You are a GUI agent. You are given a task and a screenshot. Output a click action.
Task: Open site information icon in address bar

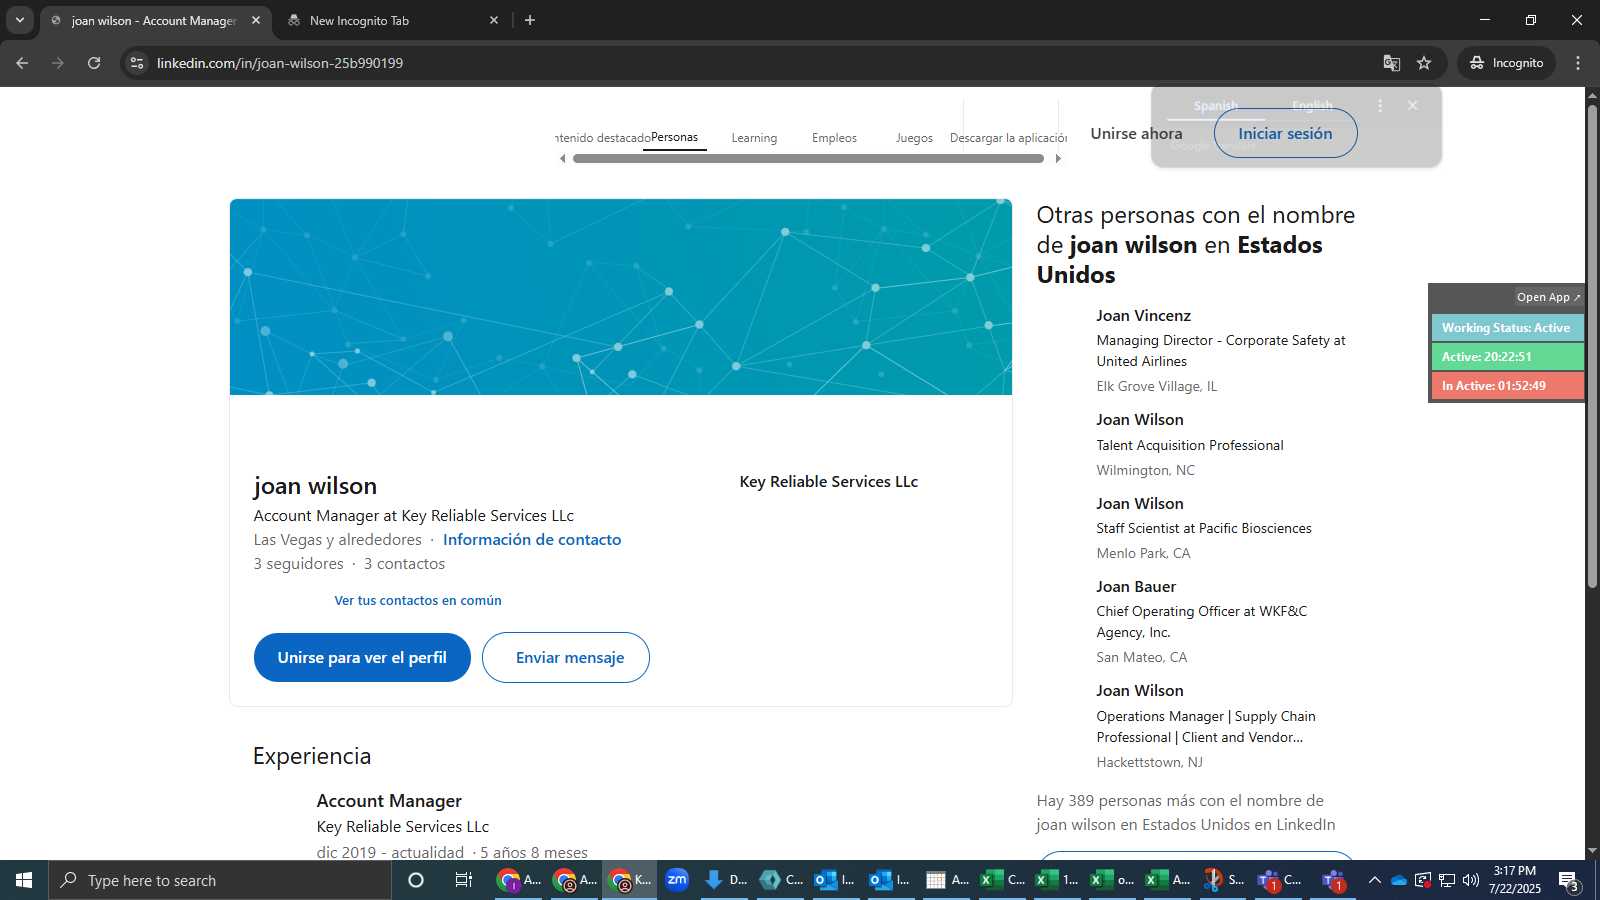click(137, 63)
